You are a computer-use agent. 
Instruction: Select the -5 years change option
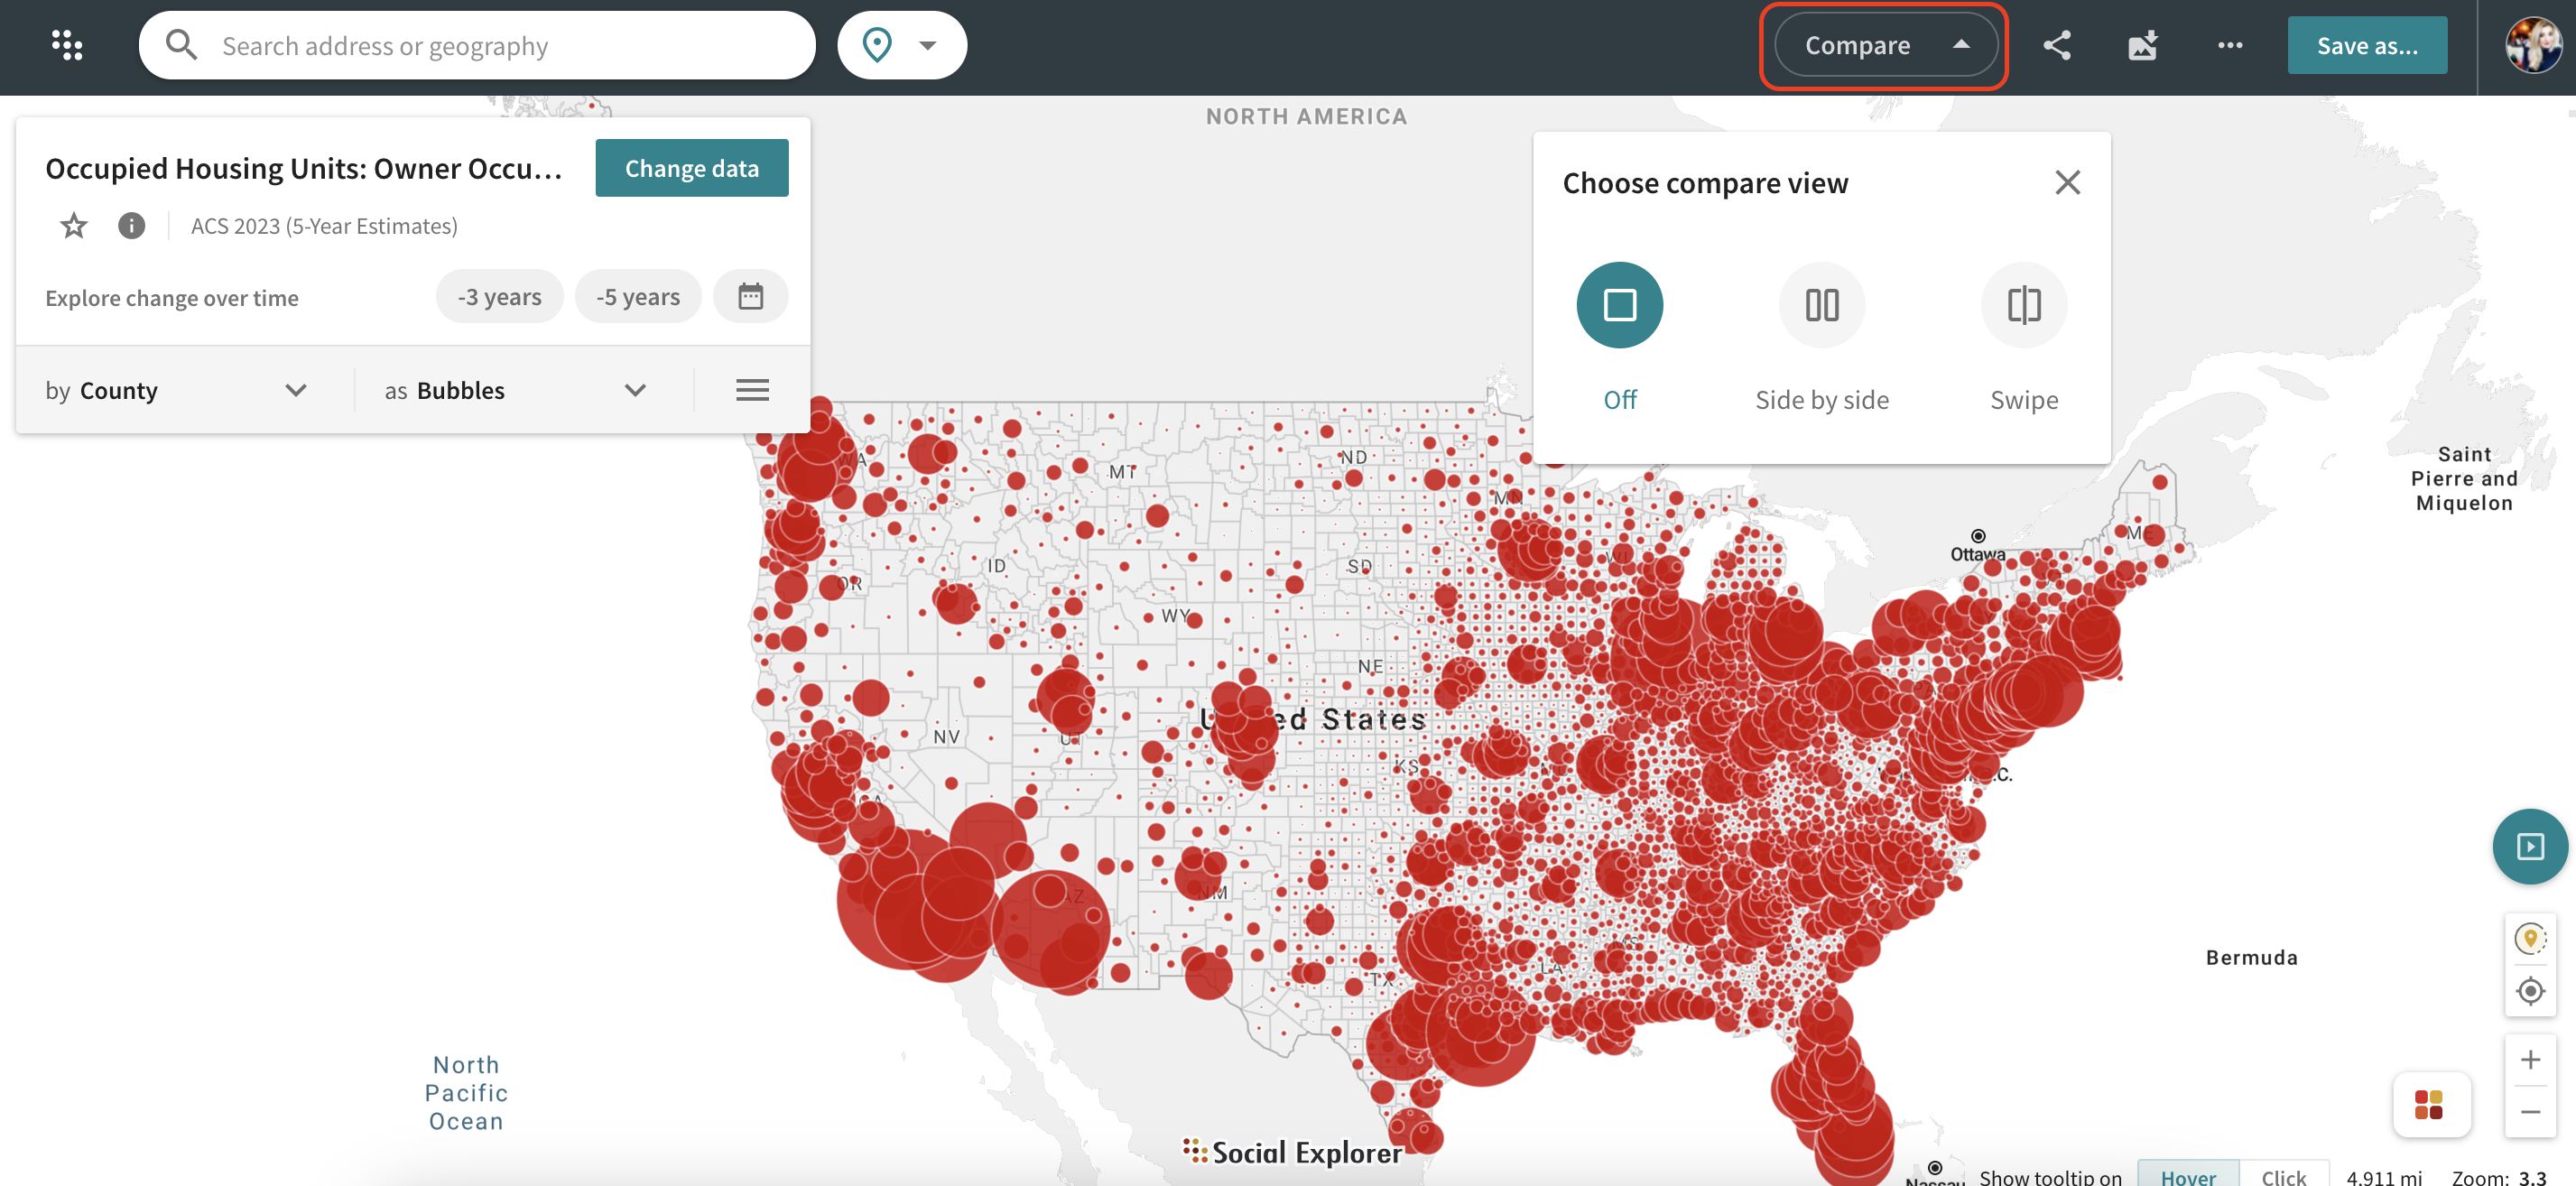coord(638,297)
